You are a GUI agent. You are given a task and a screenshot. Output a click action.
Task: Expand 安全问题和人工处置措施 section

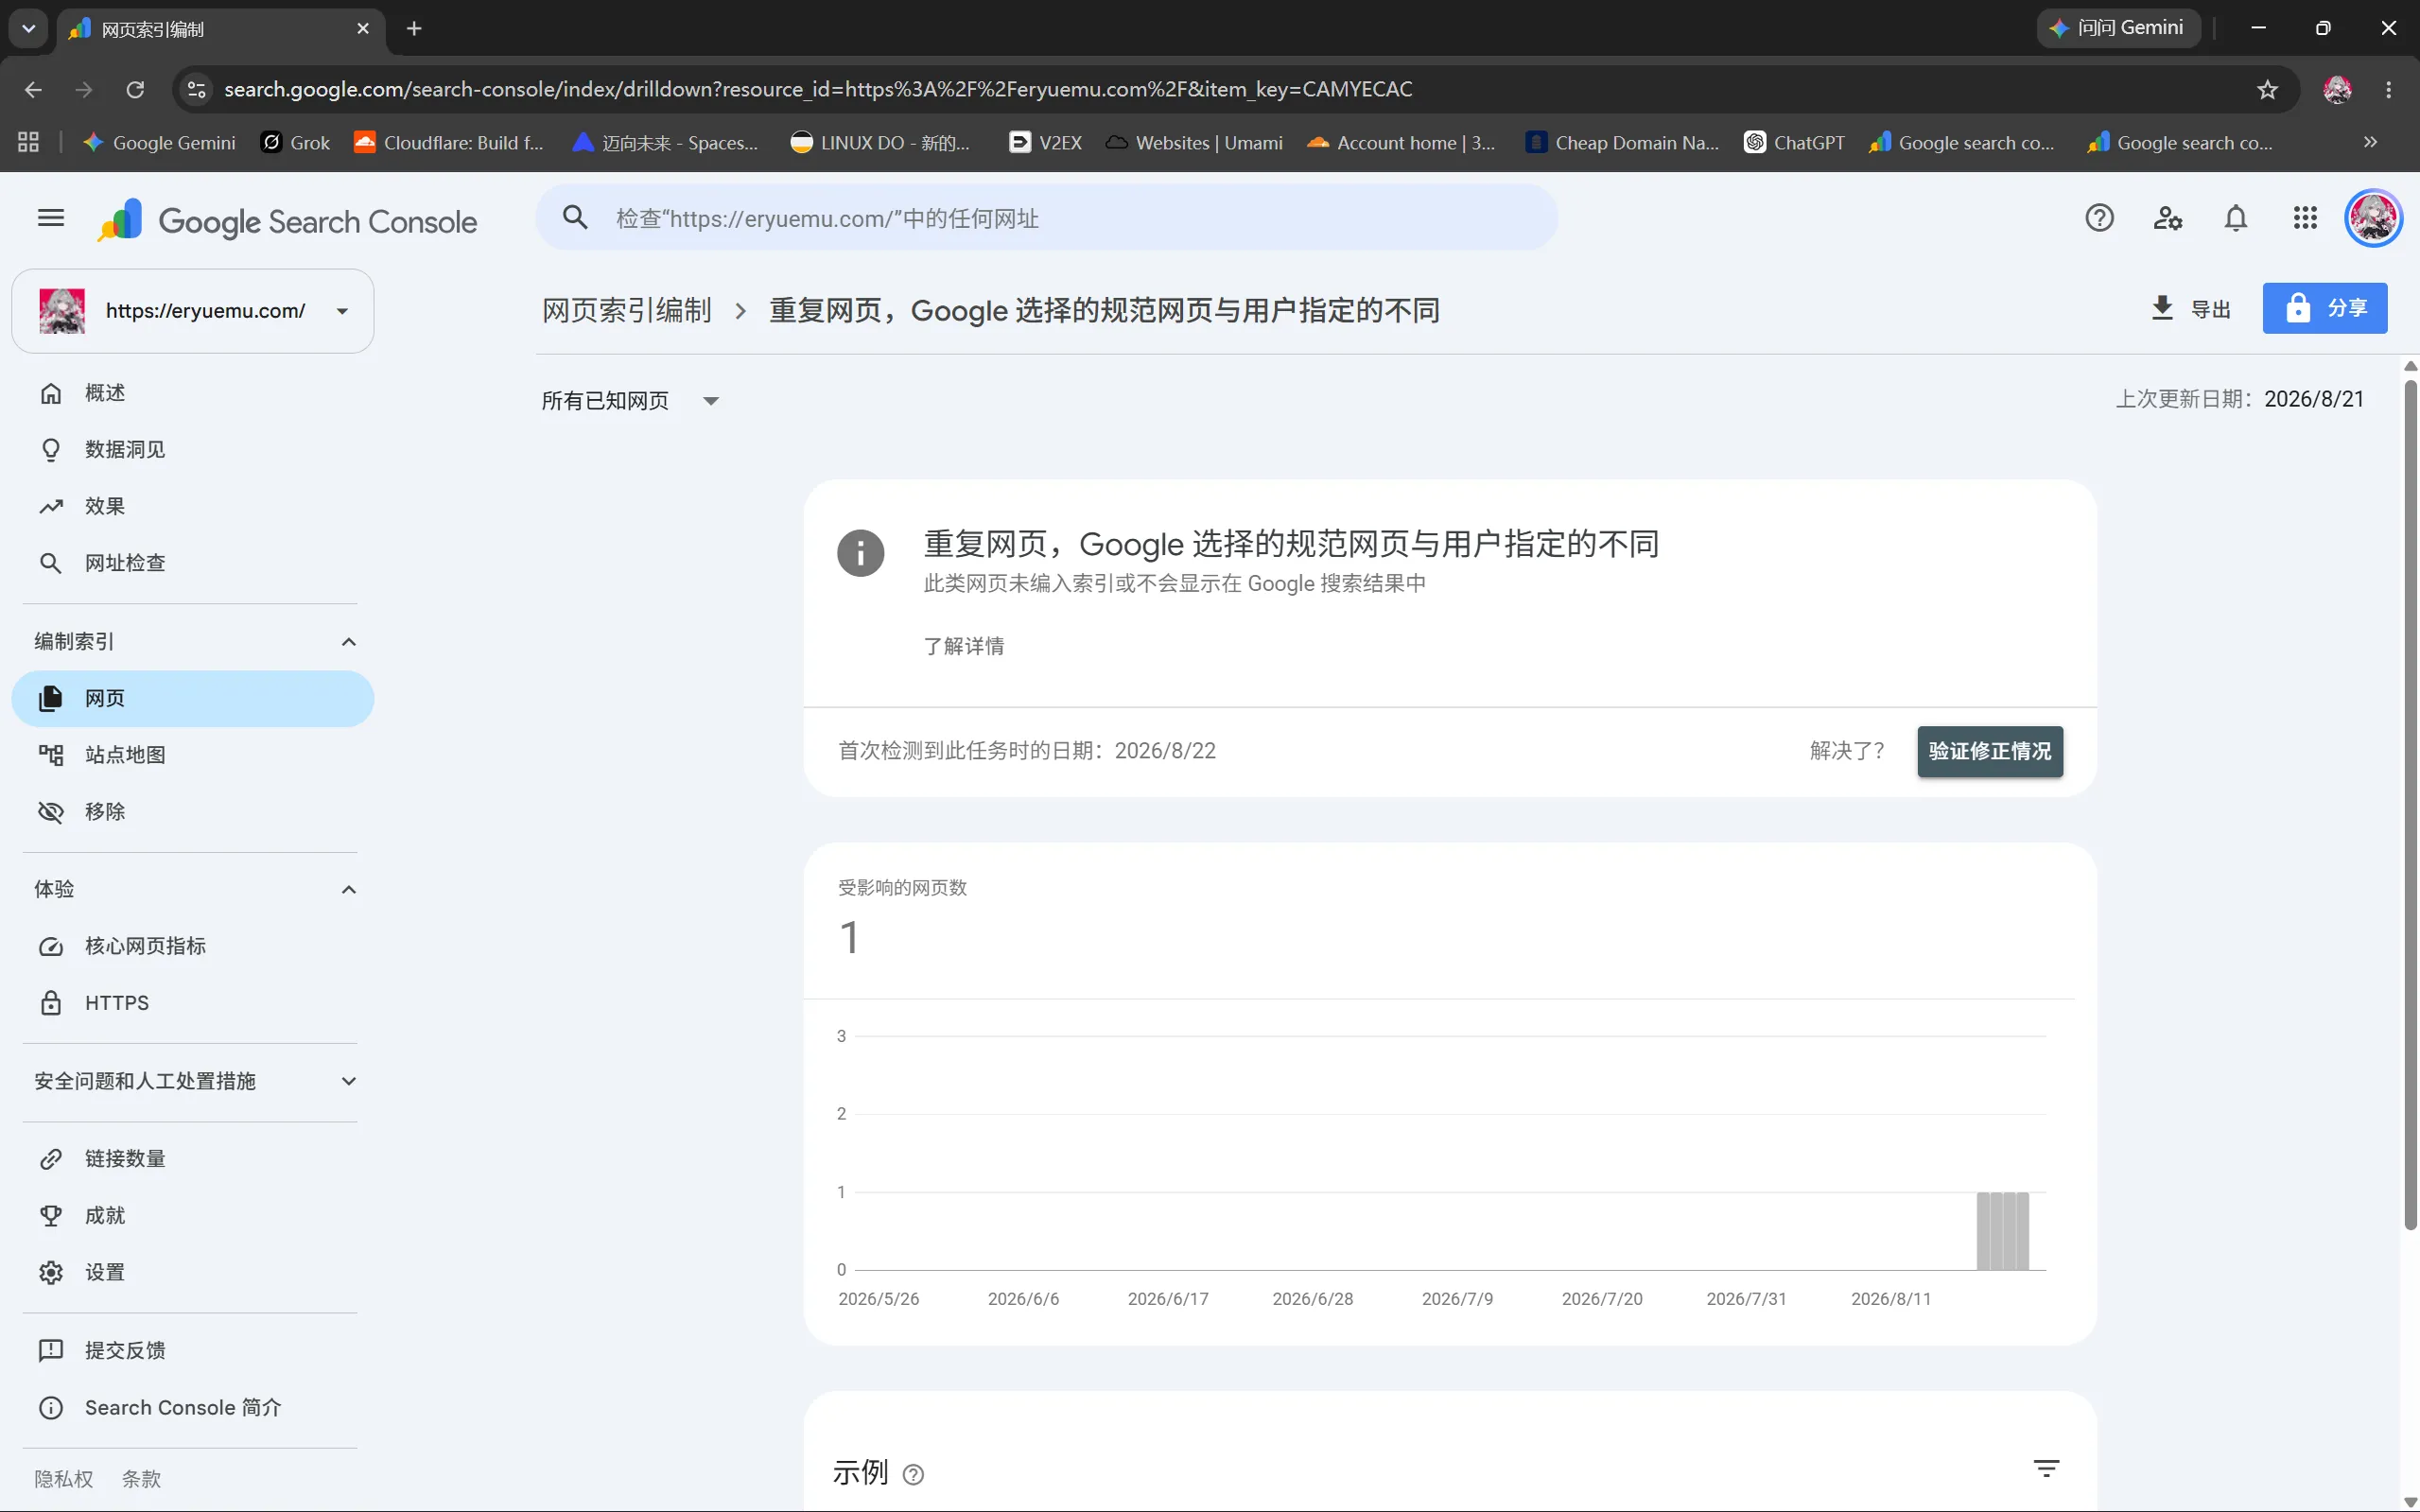[x=348, y=1082]
